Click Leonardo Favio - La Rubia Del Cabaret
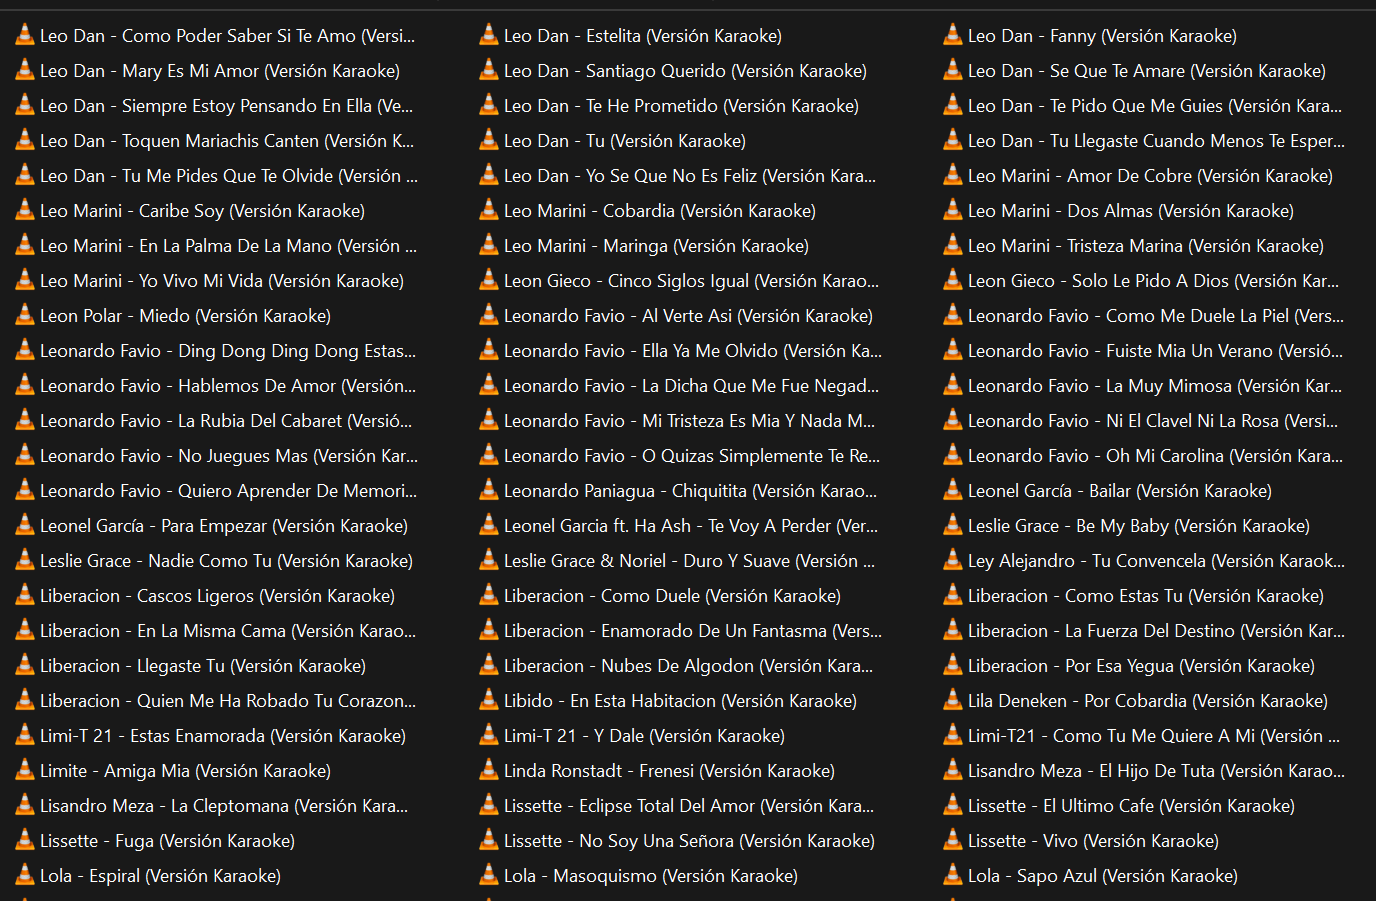This screenshot has width=1376, height=901. [x=214, y=420]
